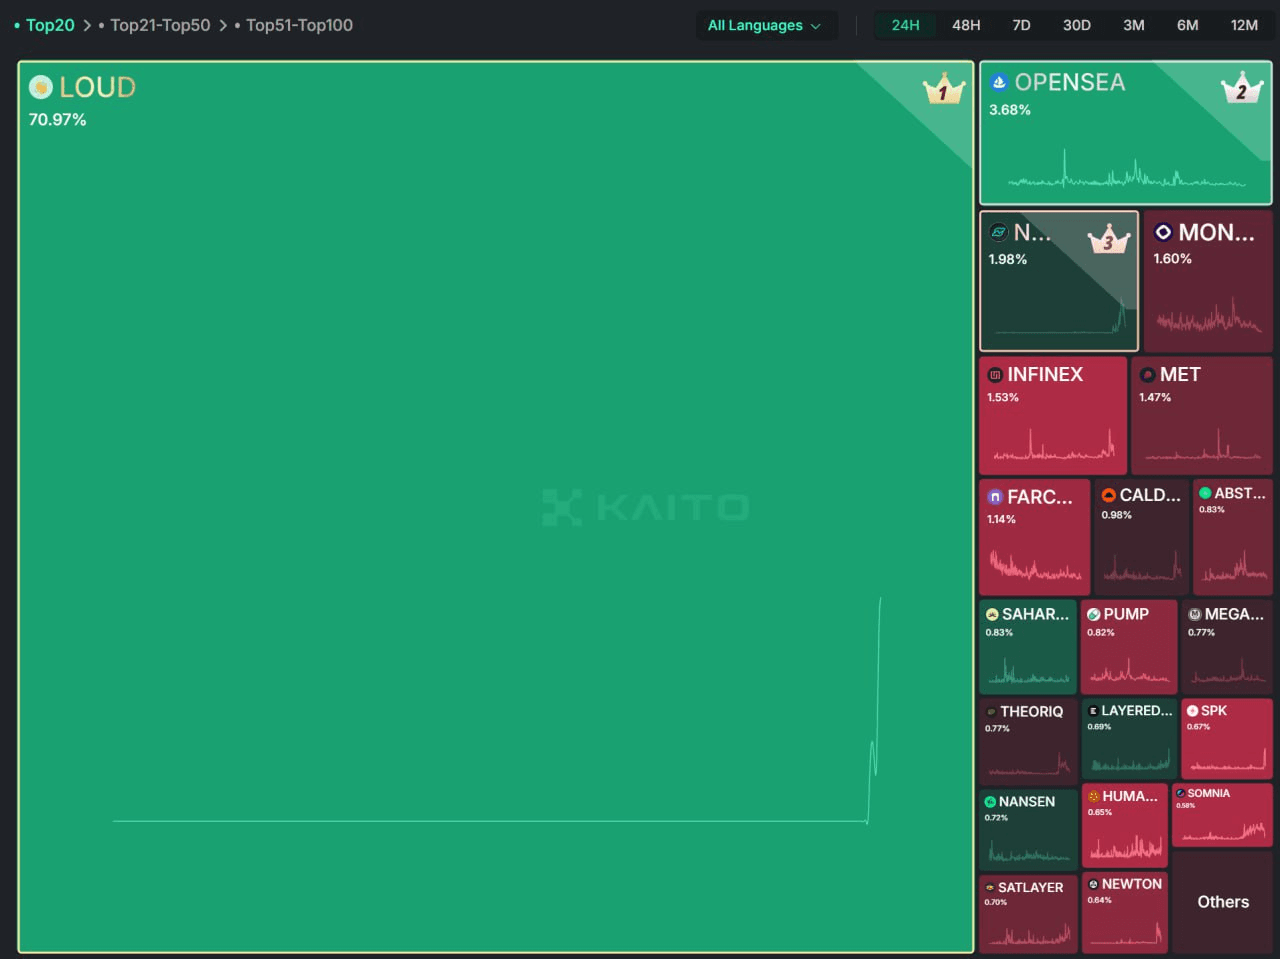This screenshot has width=1280, height=959.
Task: Click the SOMNIA token name
Action: coord(1208,793)
